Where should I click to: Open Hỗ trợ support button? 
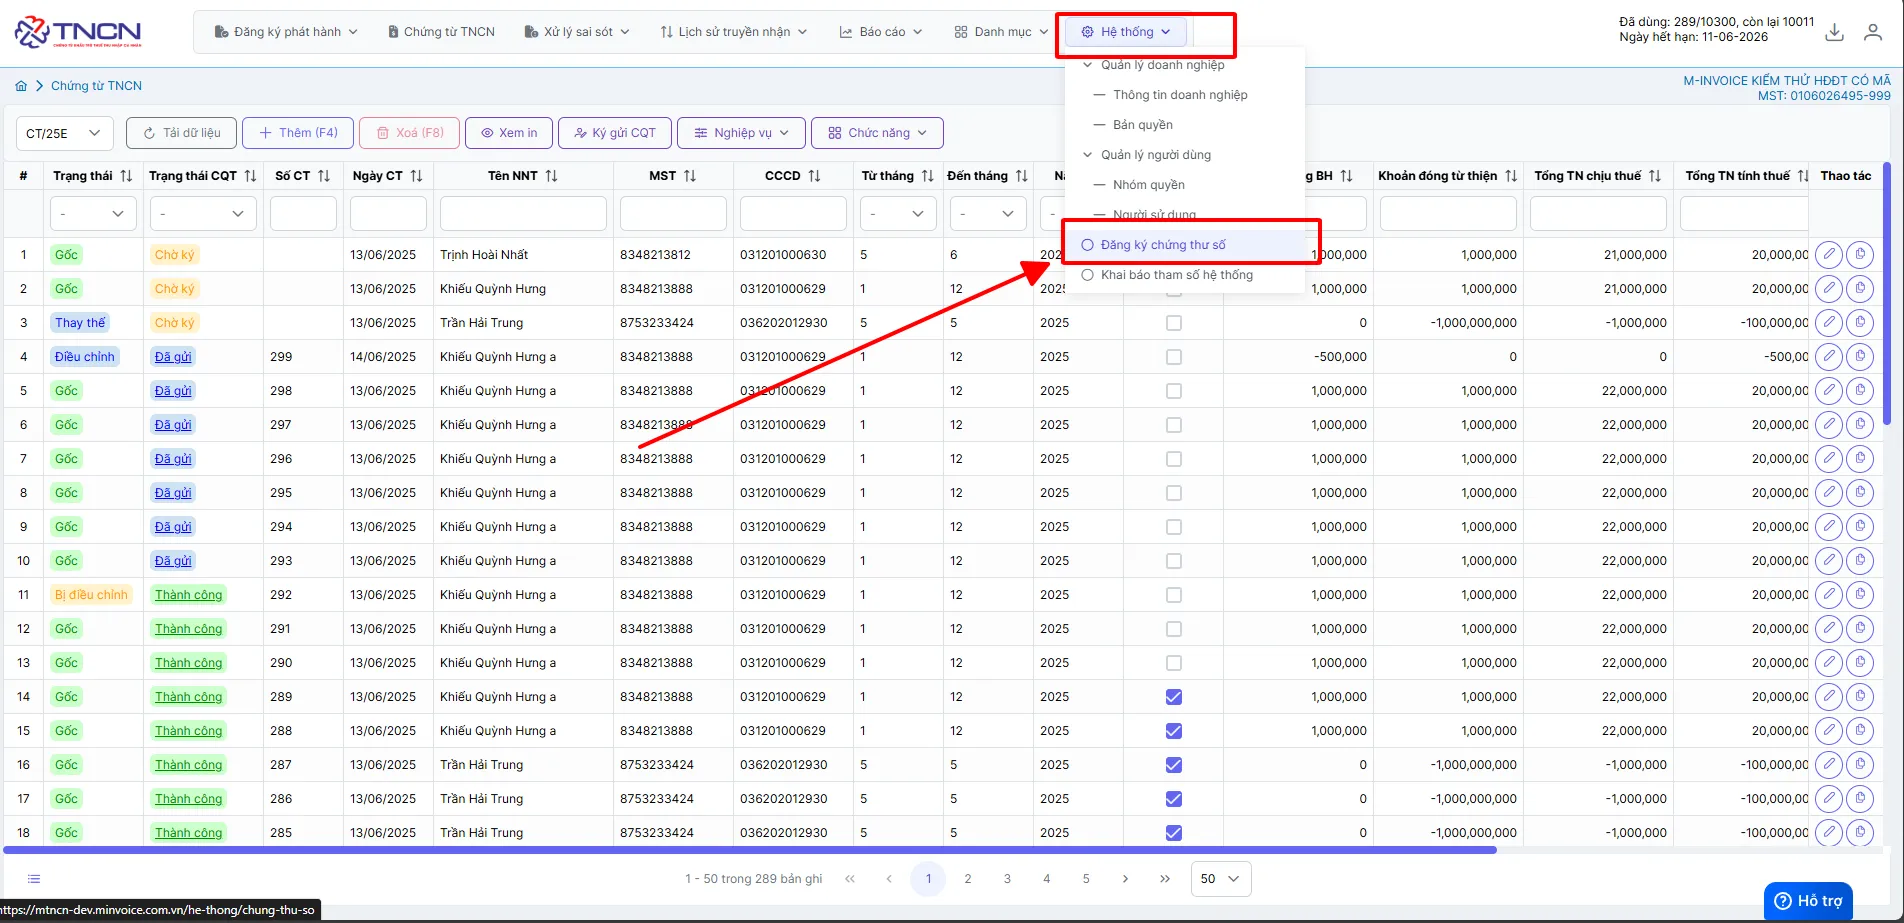pos(1808,901)
